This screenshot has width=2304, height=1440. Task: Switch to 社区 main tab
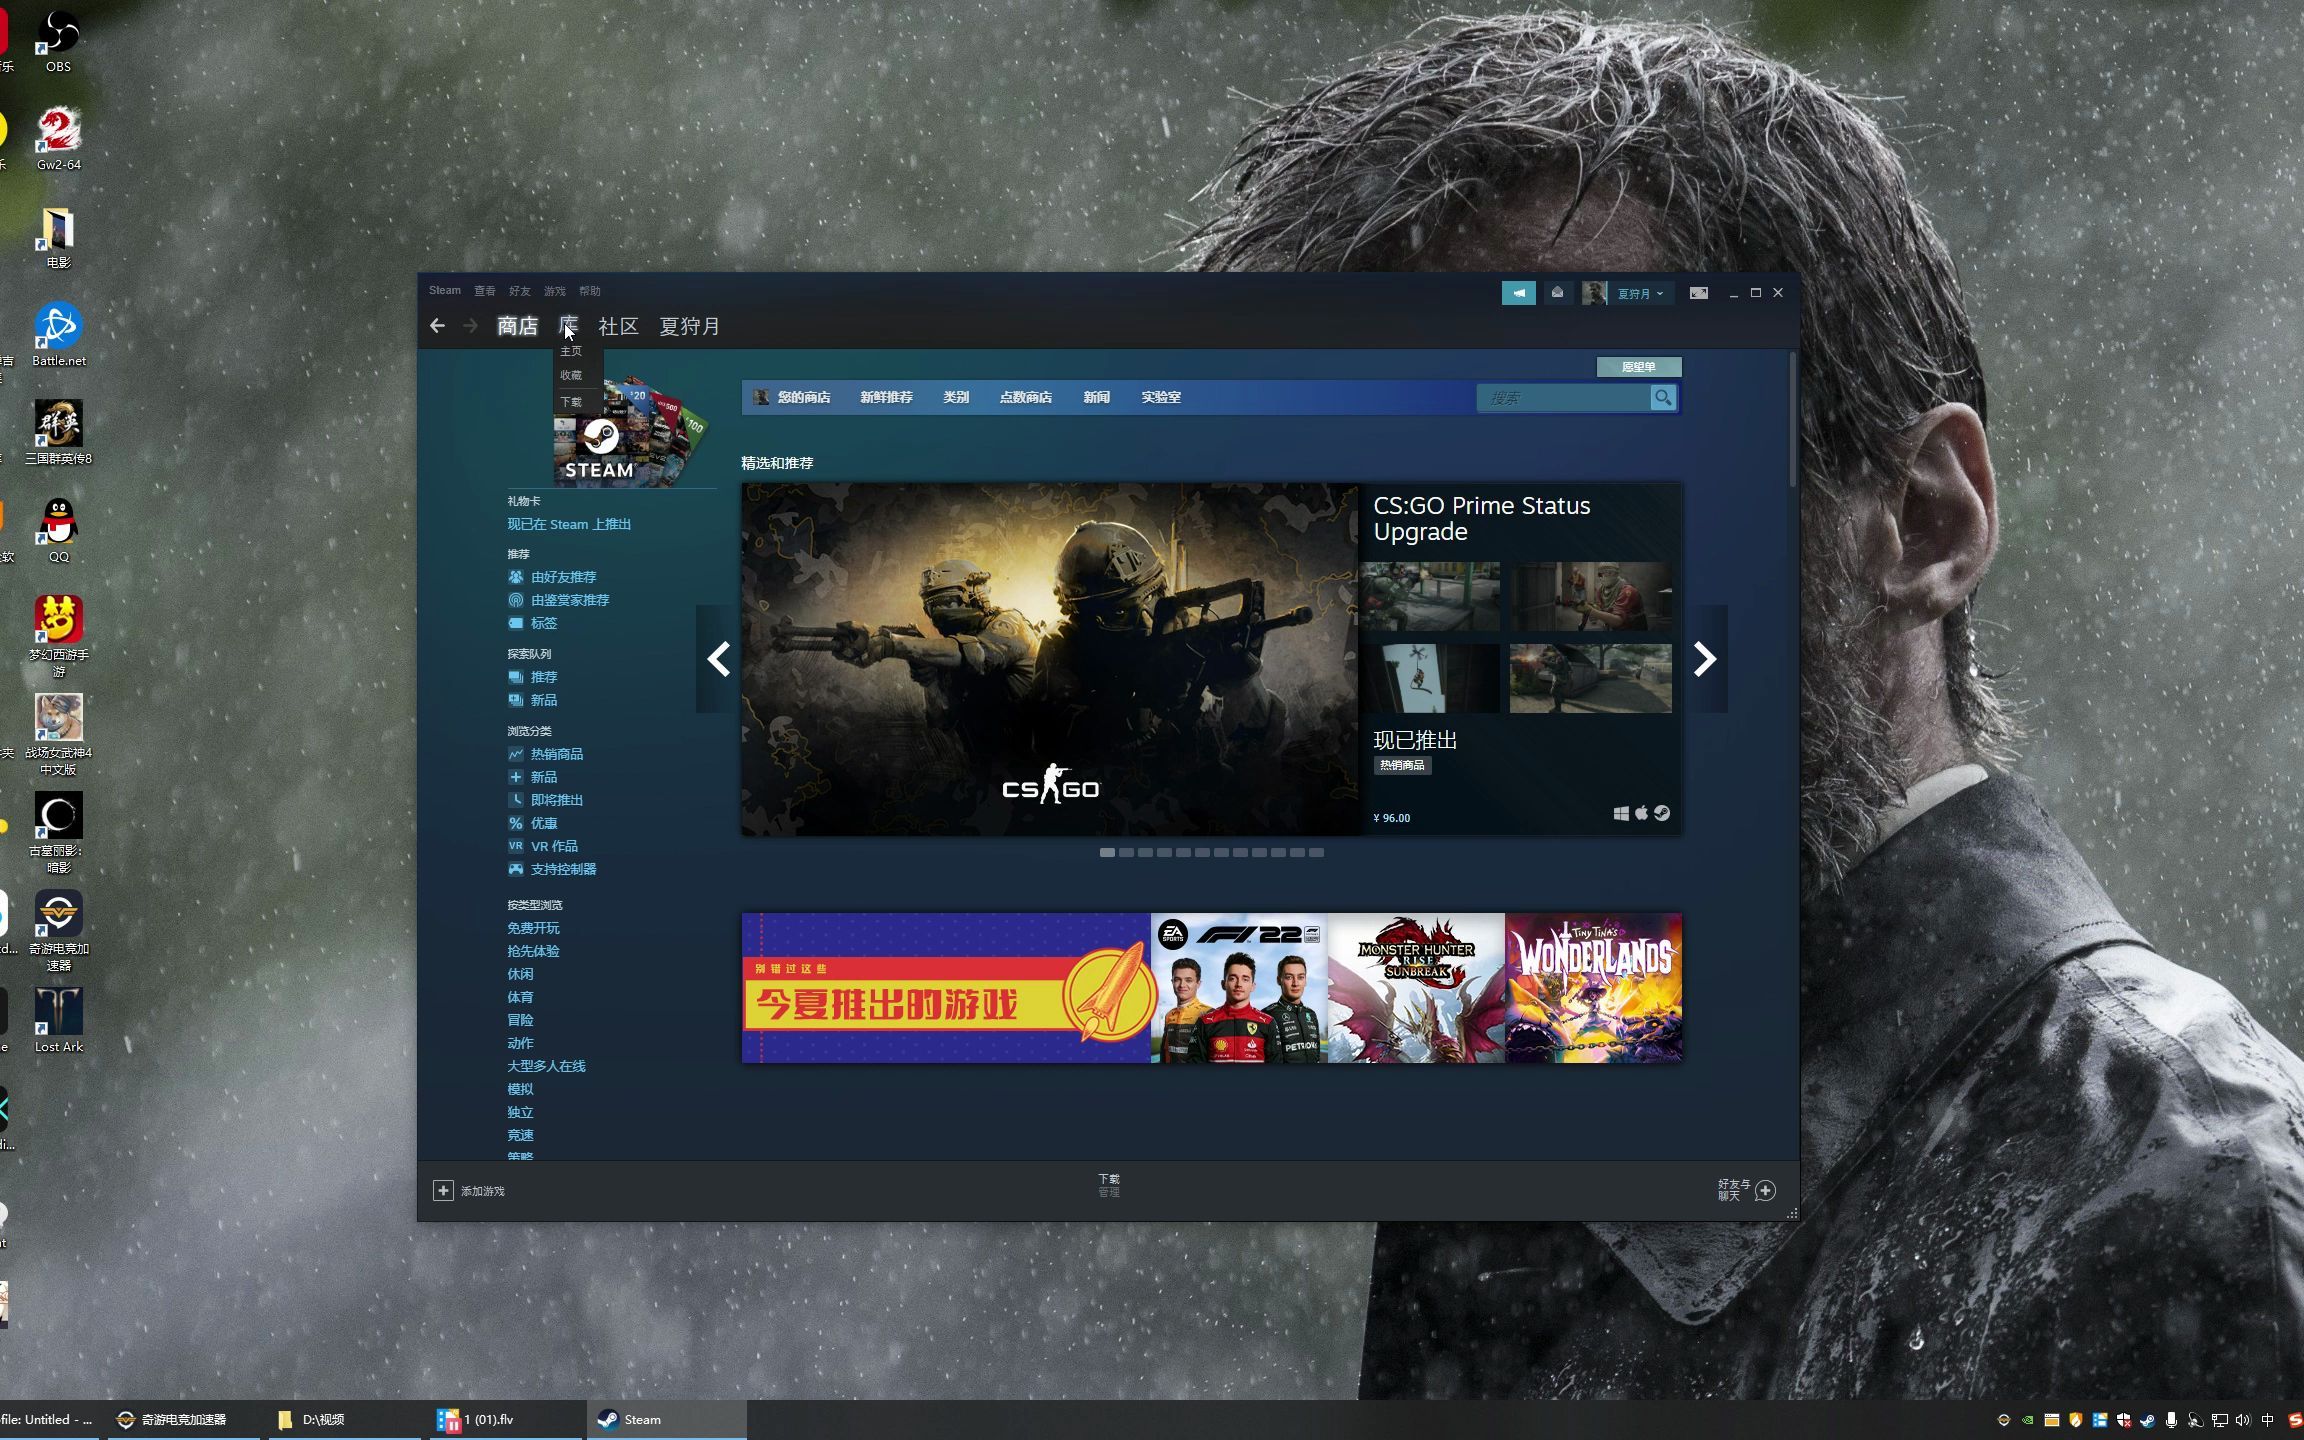[x=618, y=326]
